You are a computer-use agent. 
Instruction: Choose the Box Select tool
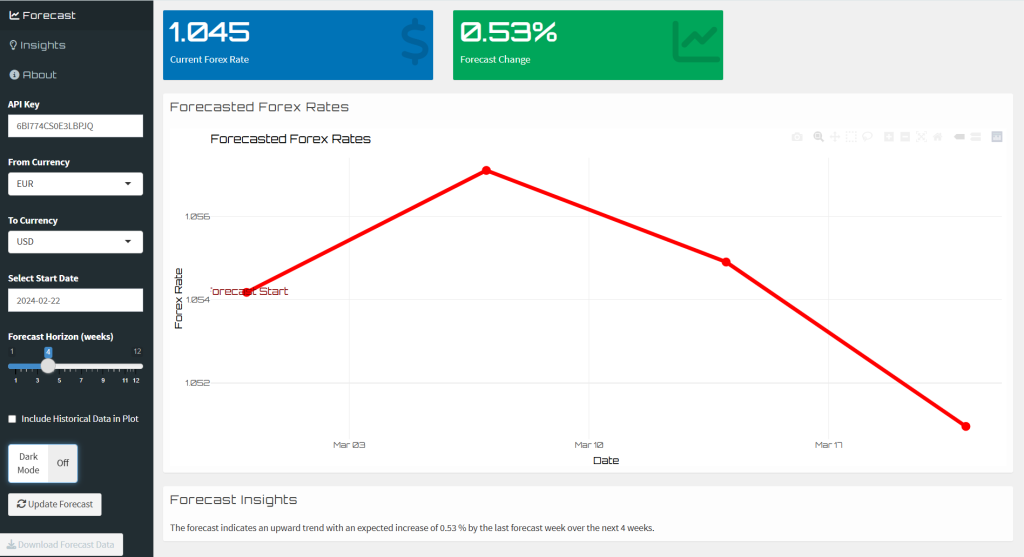coord(851,137)
